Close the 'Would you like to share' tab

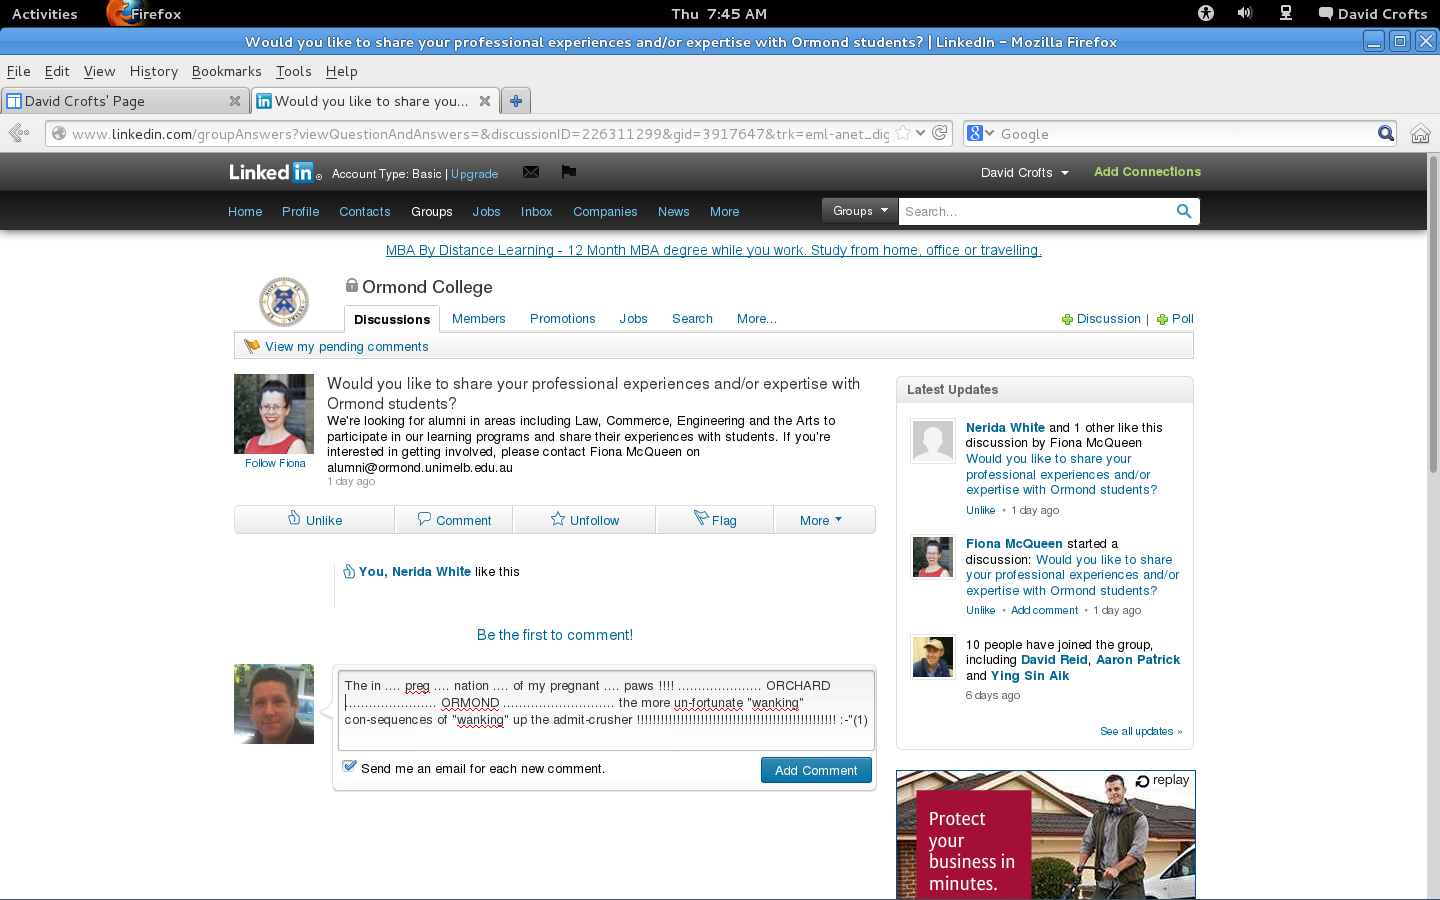(x=485, y=101)
